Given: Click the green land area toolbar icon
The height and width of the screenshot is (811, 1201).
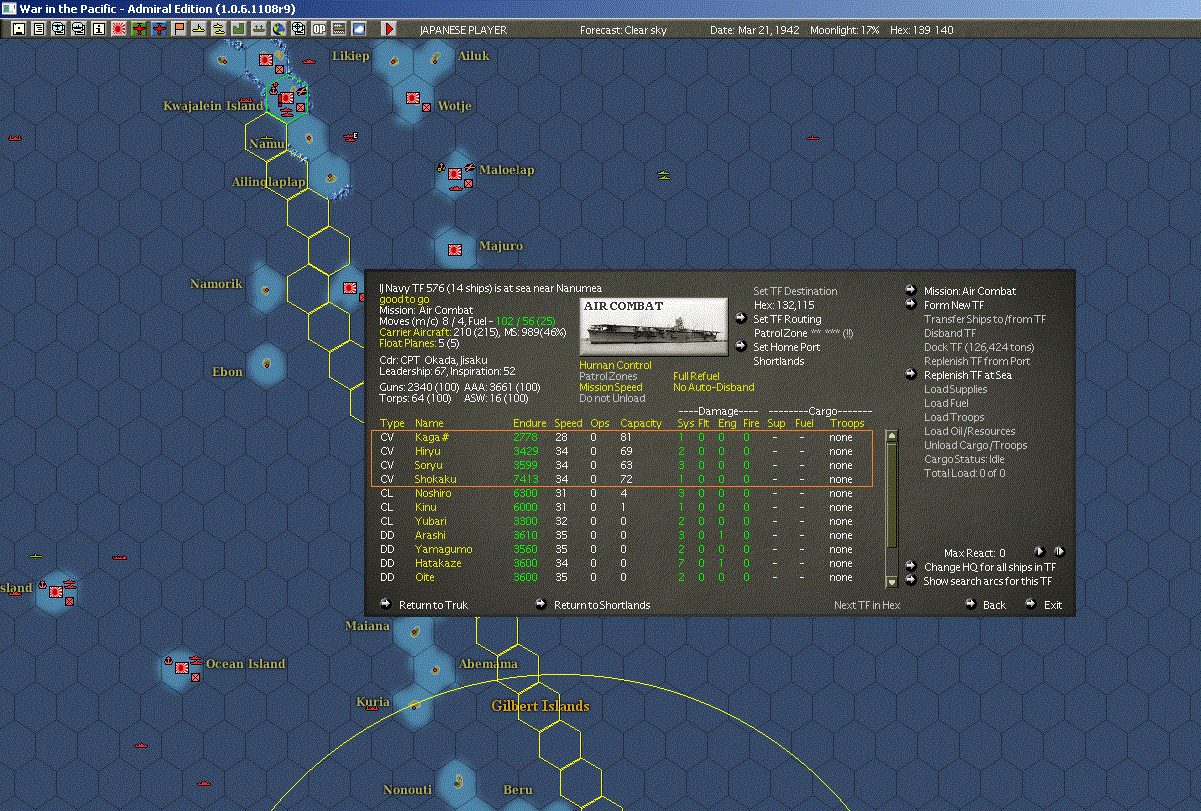Looking at the screenshot, I should [239, 29].
